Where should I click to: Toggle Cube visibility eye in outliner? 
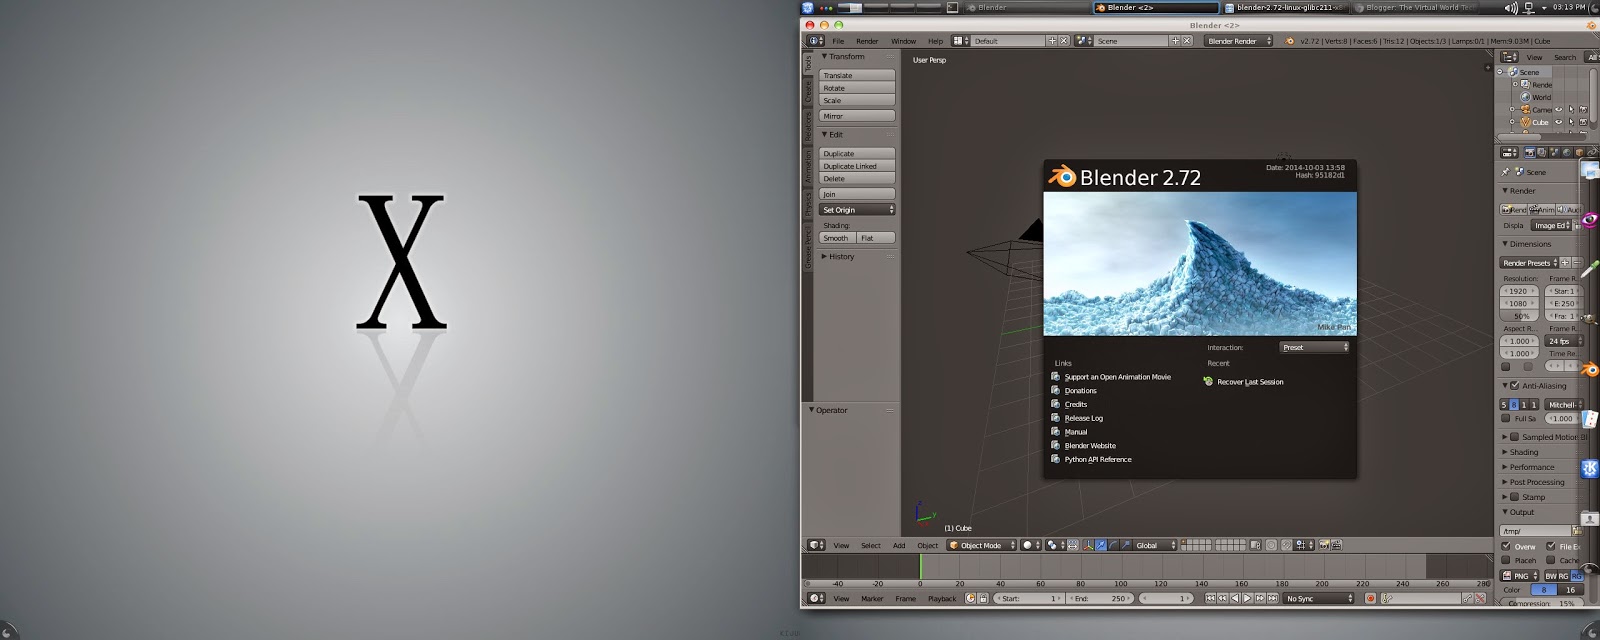(x=1559, y=122)
